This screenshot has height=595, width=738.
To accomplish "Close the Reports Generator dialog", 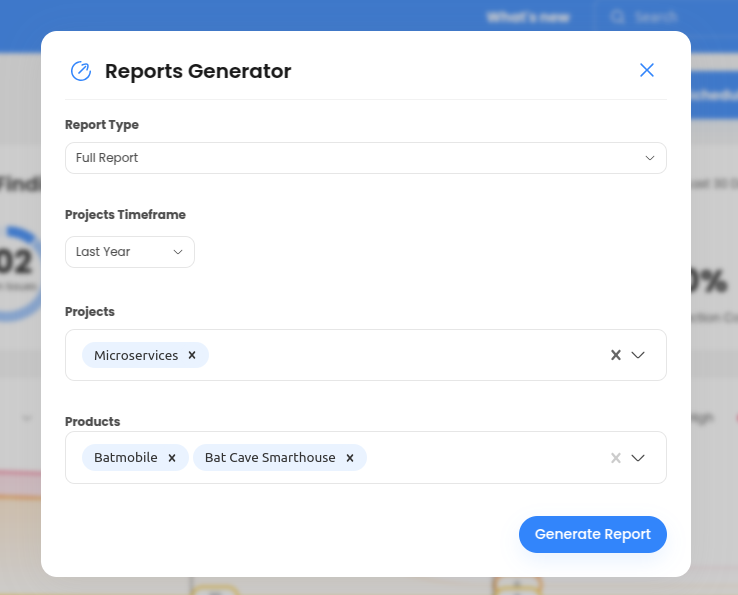I will tap(647, 70).
